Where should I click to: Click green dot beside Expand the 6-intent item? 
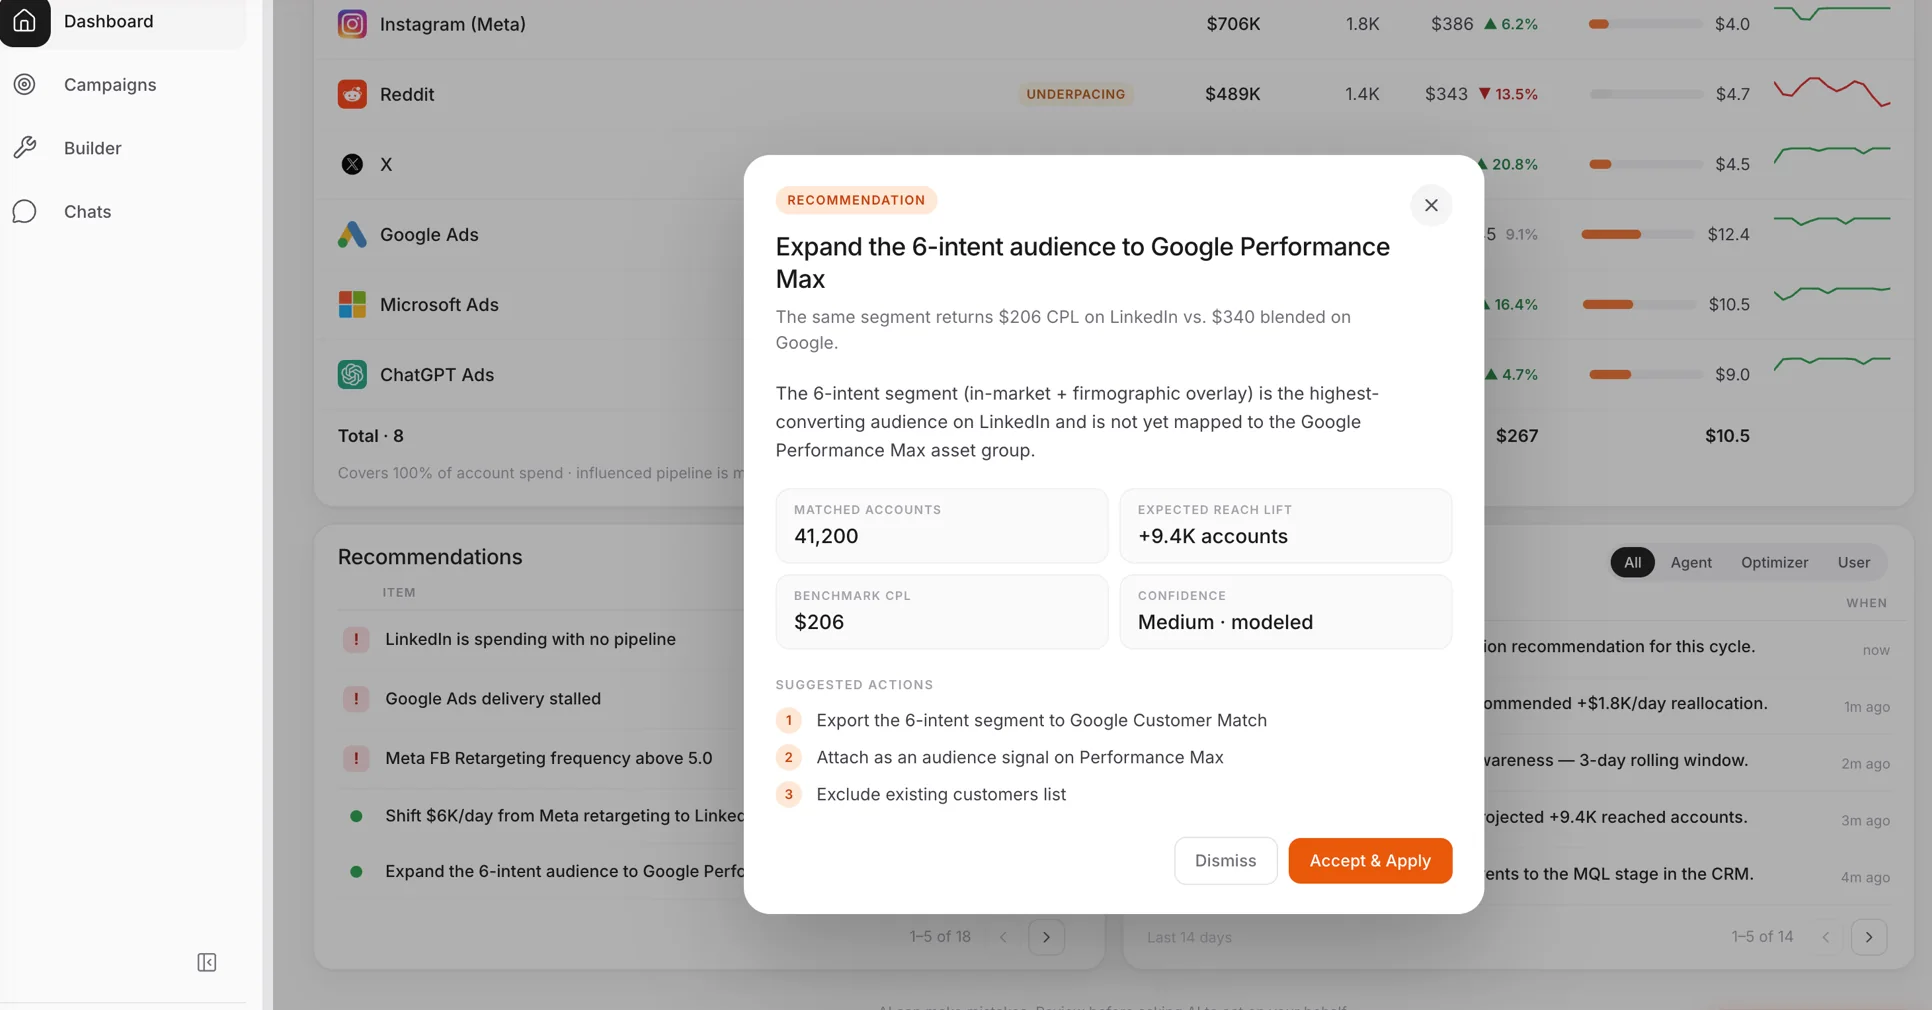(356, 872)
